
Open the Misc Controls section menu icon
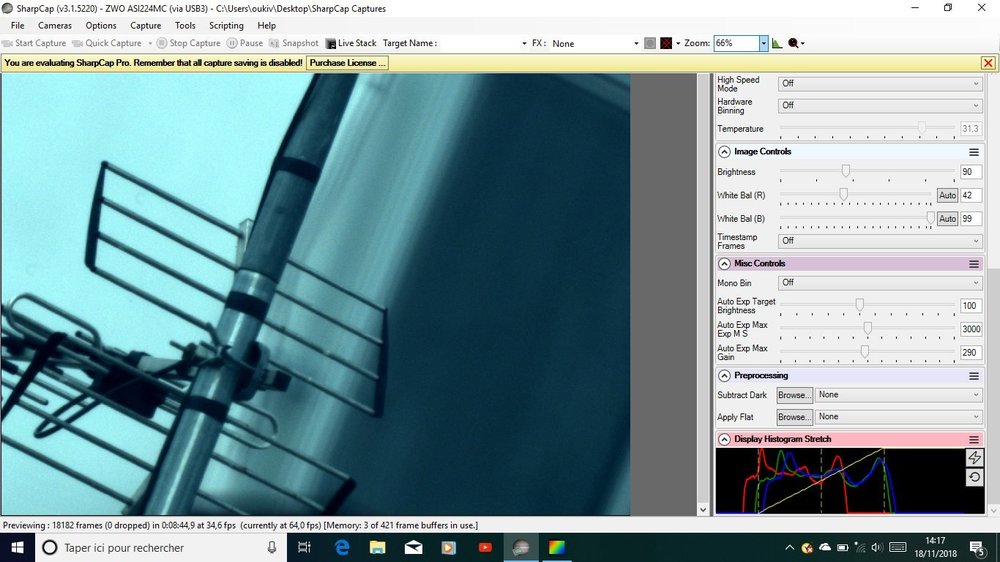[974, 263]
